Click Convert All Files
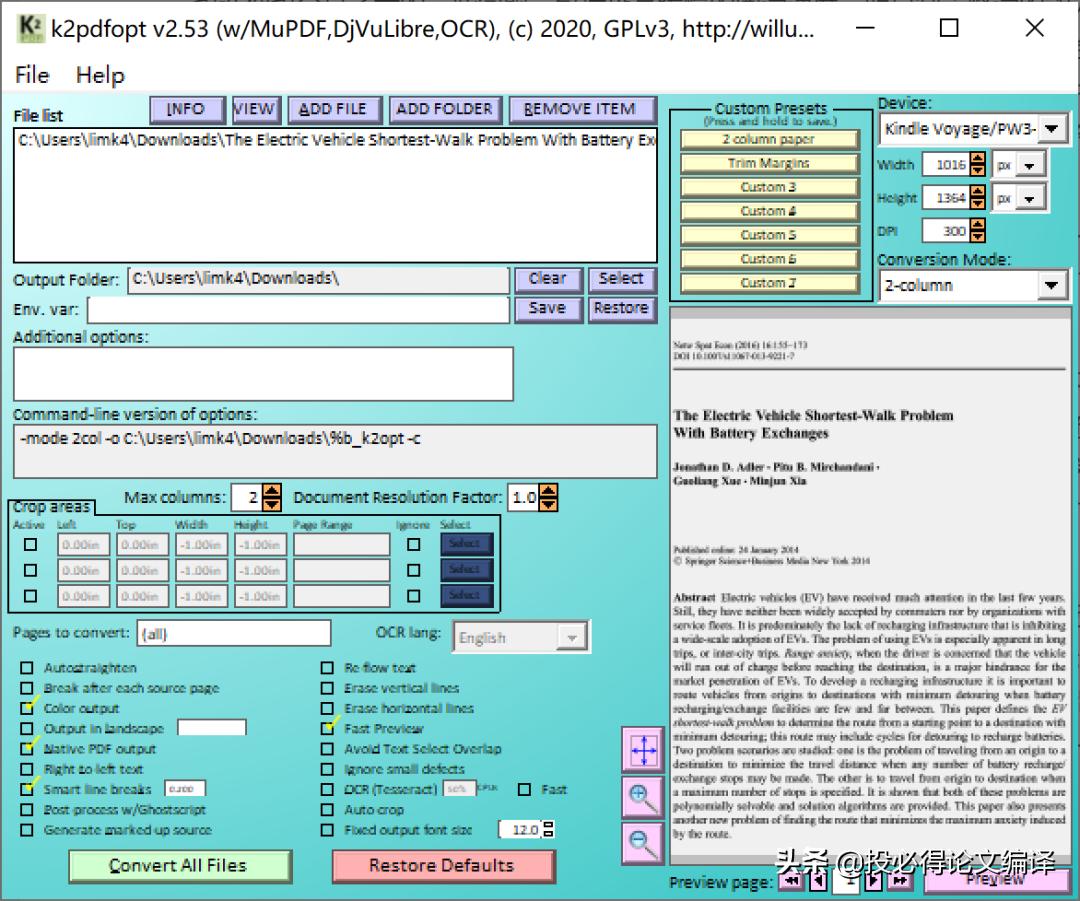 coord(180,866)
